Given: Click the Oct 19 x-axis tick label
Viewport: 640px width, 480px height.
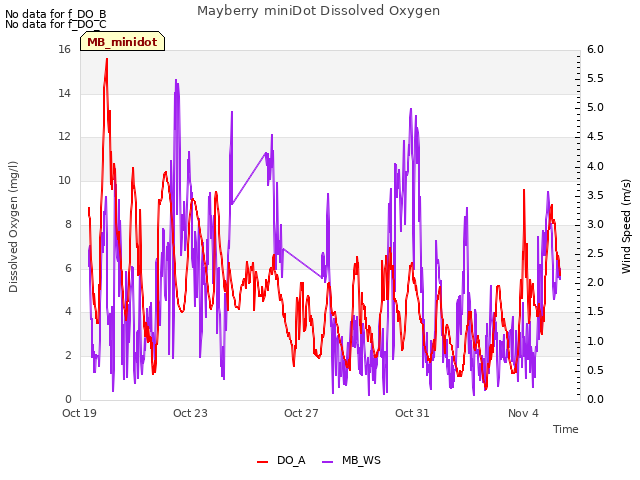Looking at the screenshot, I should tap(79, 413).
